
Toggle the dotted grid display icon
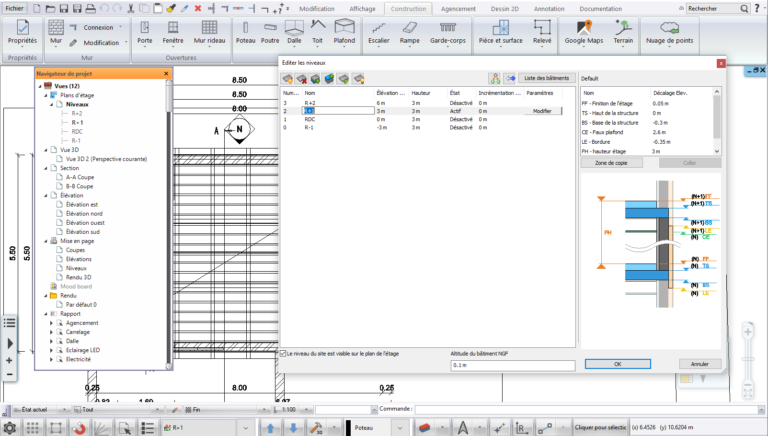32,428
